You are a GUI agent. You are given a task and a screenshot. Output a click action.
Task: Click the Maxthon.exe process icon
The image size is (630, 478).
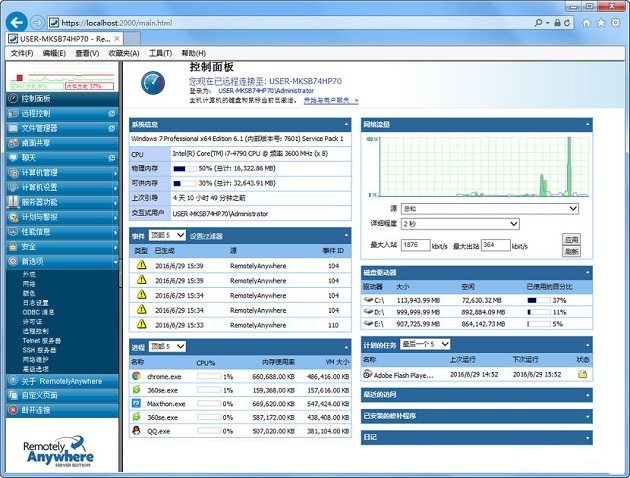pyautogui.click(x=137, y=404)
